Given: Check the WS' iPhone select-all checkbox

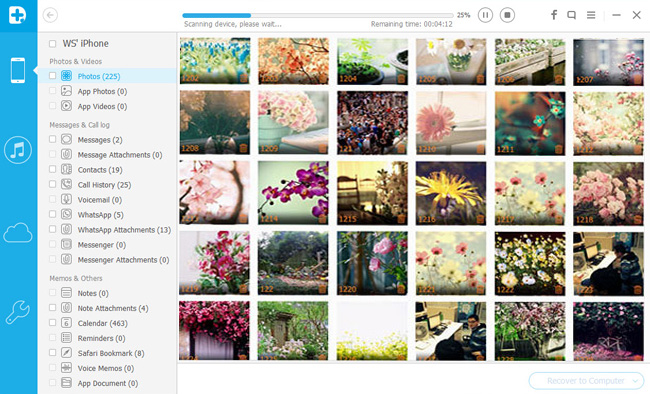Looking at the screenshot, I should click(52, 44).
